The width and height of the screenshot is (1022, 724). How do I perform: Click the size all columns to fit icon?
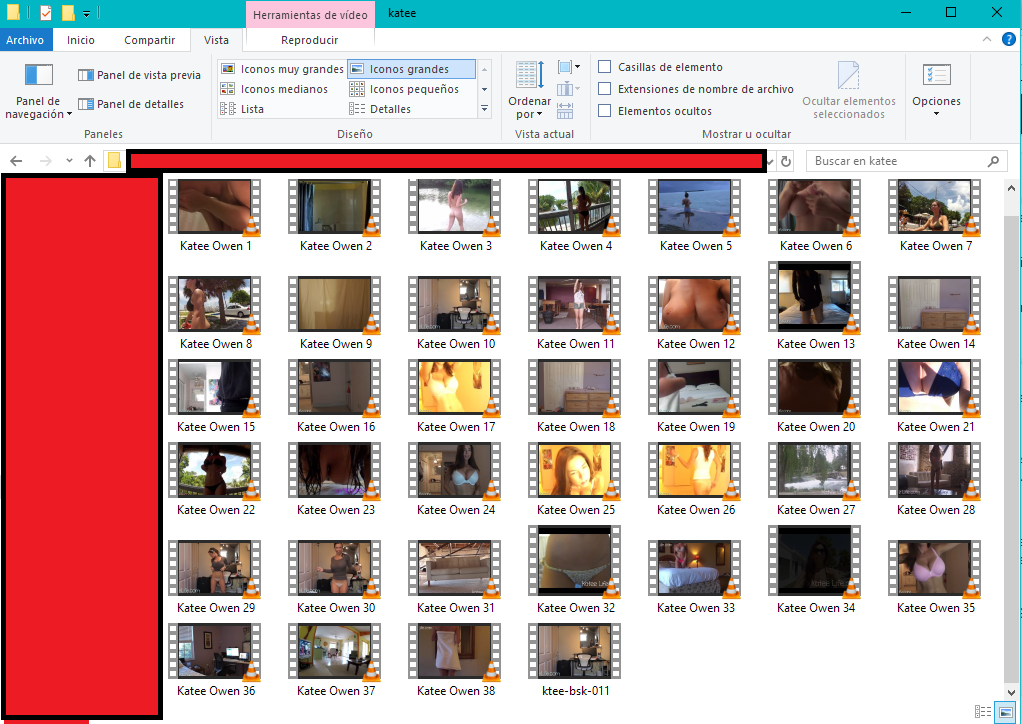(x=565, y=111)
